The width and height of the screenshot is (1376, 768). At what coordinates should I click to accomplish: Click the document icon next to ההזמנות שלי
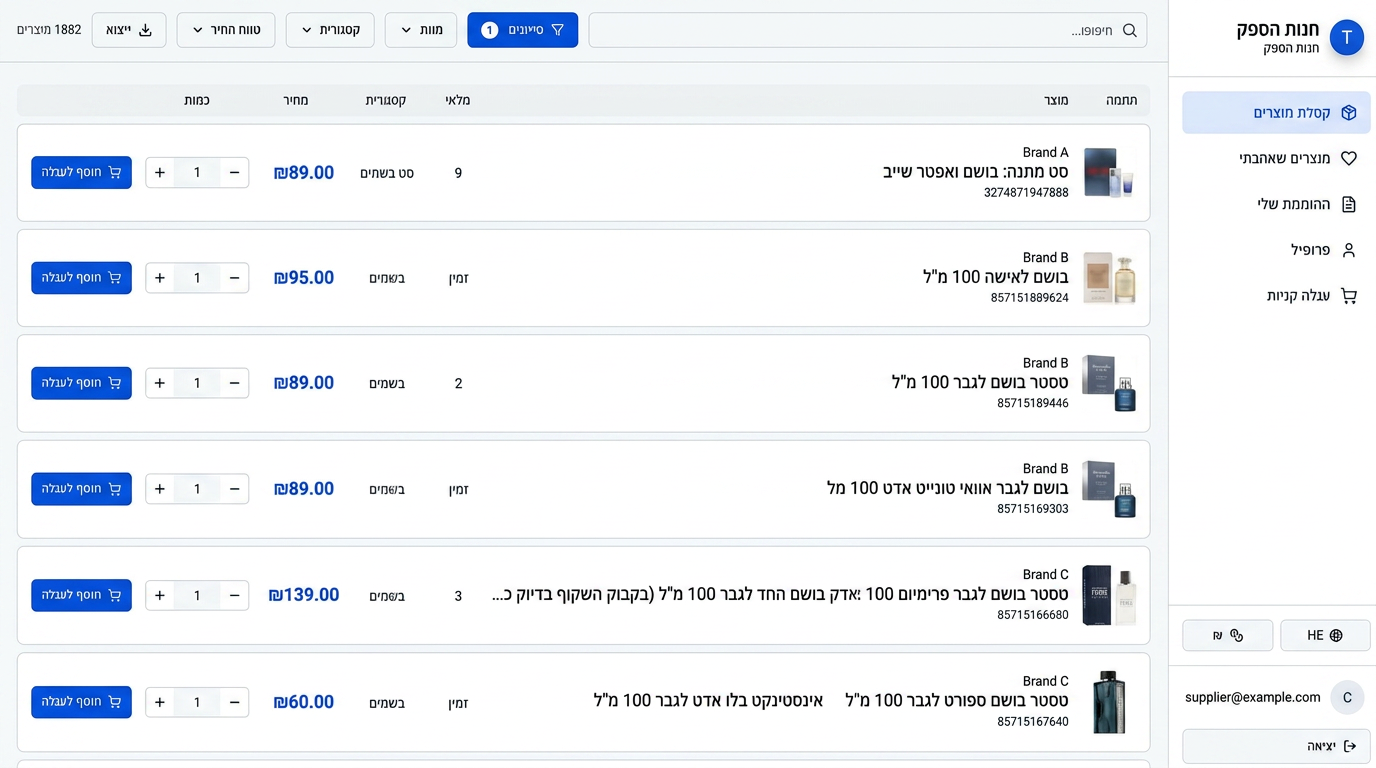click(x=1348, y=204)
